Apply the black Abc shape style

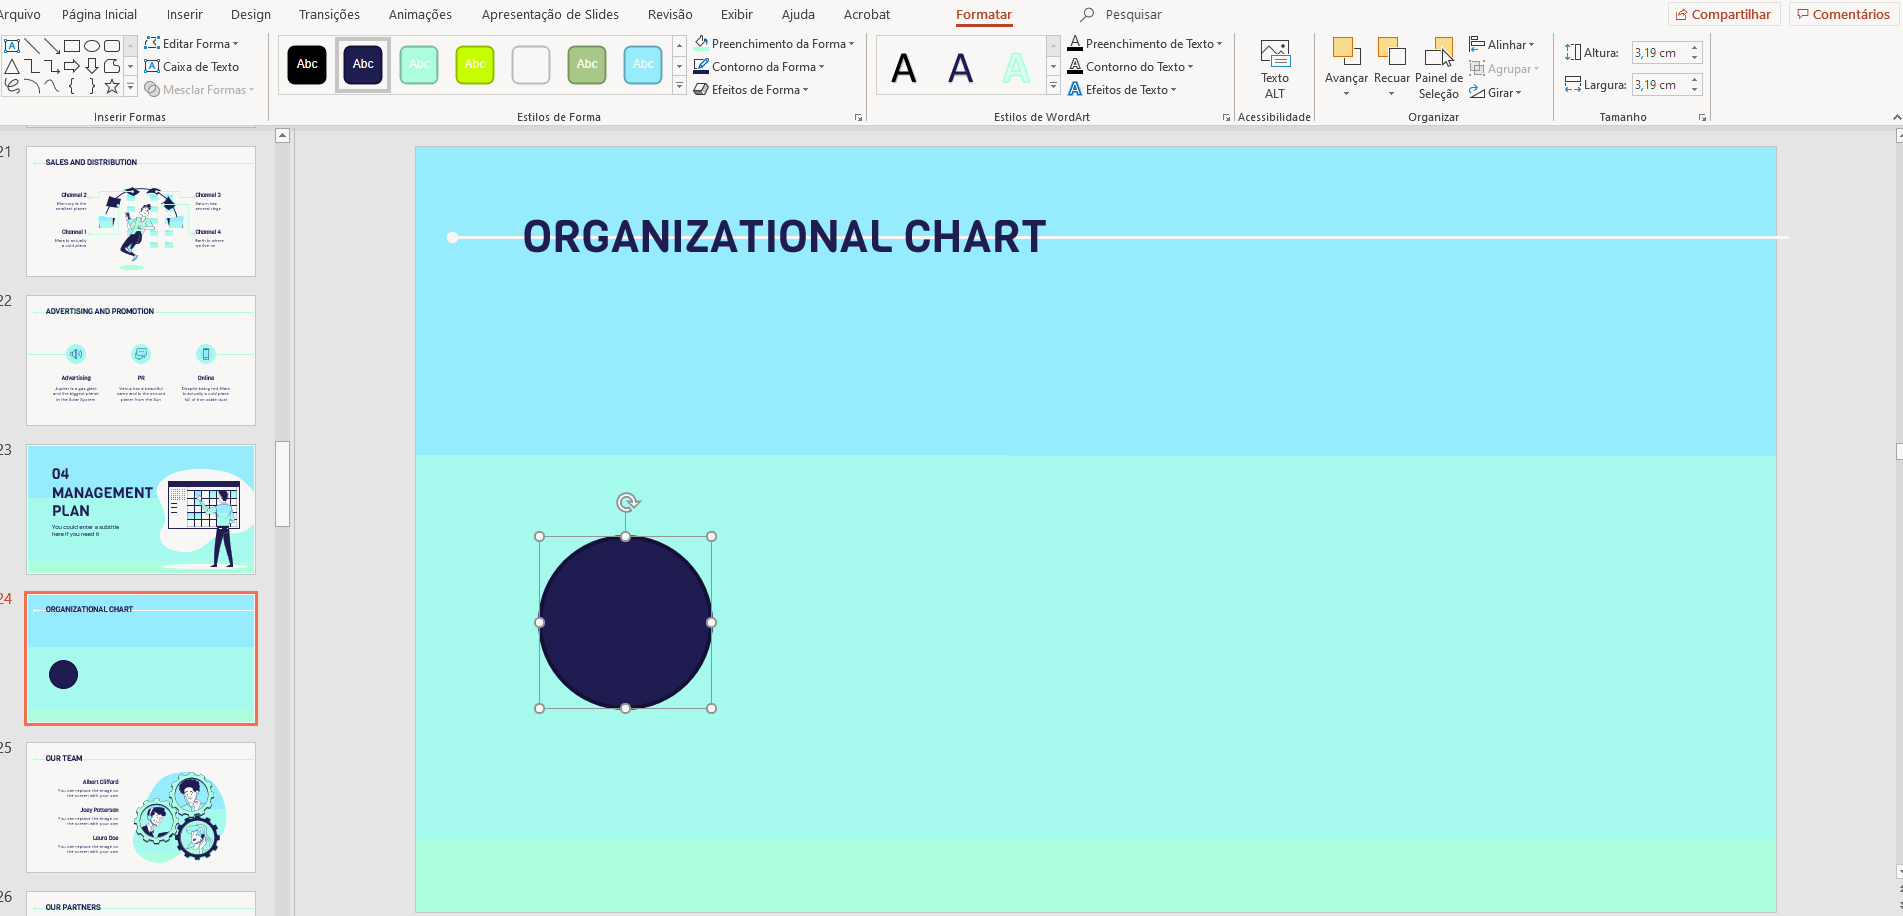[x=307, y=65]
